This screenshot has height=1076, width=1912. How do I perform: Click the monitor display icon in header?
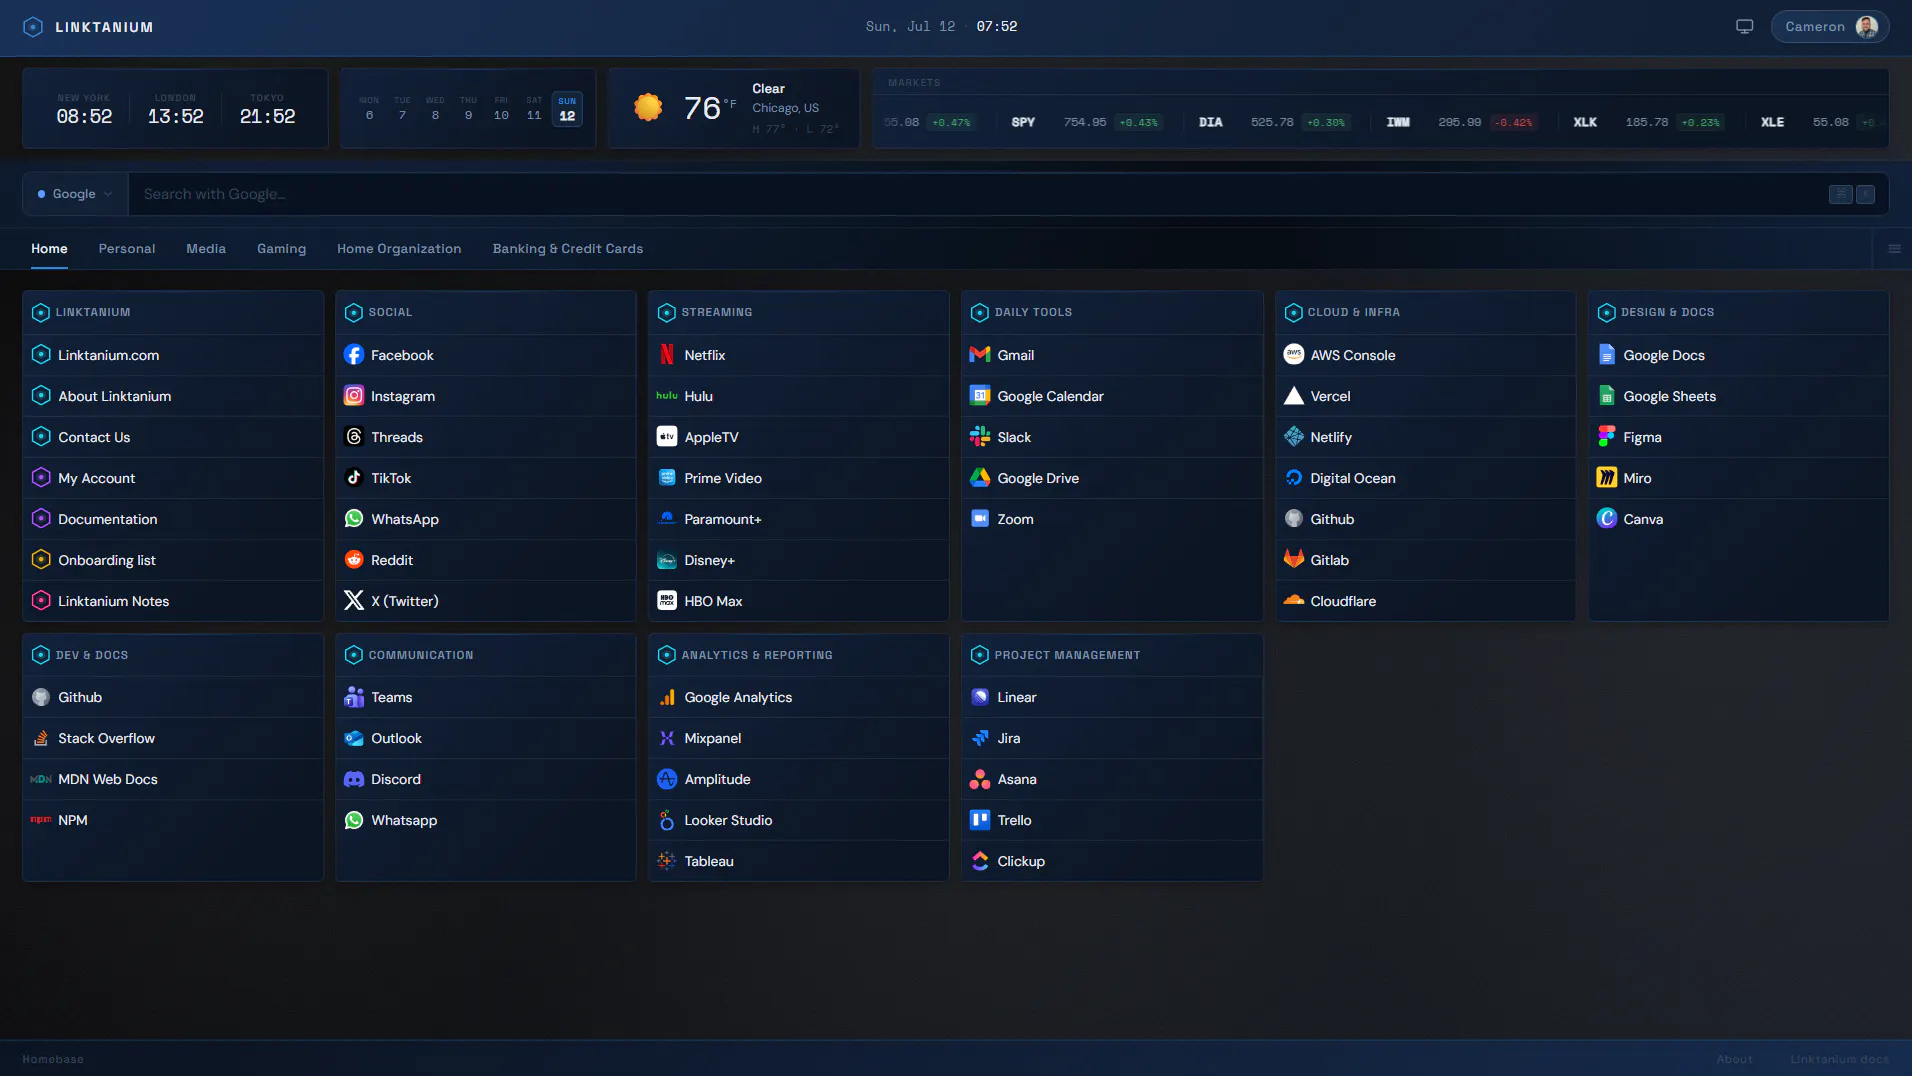[1745, 27]
